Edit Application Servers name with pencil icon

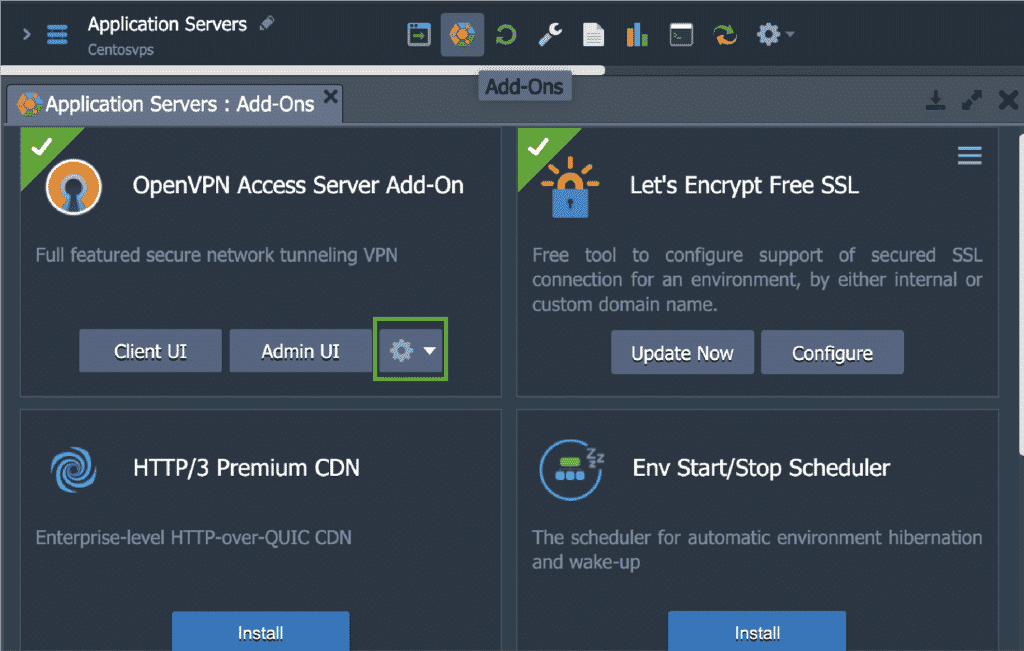coord(266,24)
